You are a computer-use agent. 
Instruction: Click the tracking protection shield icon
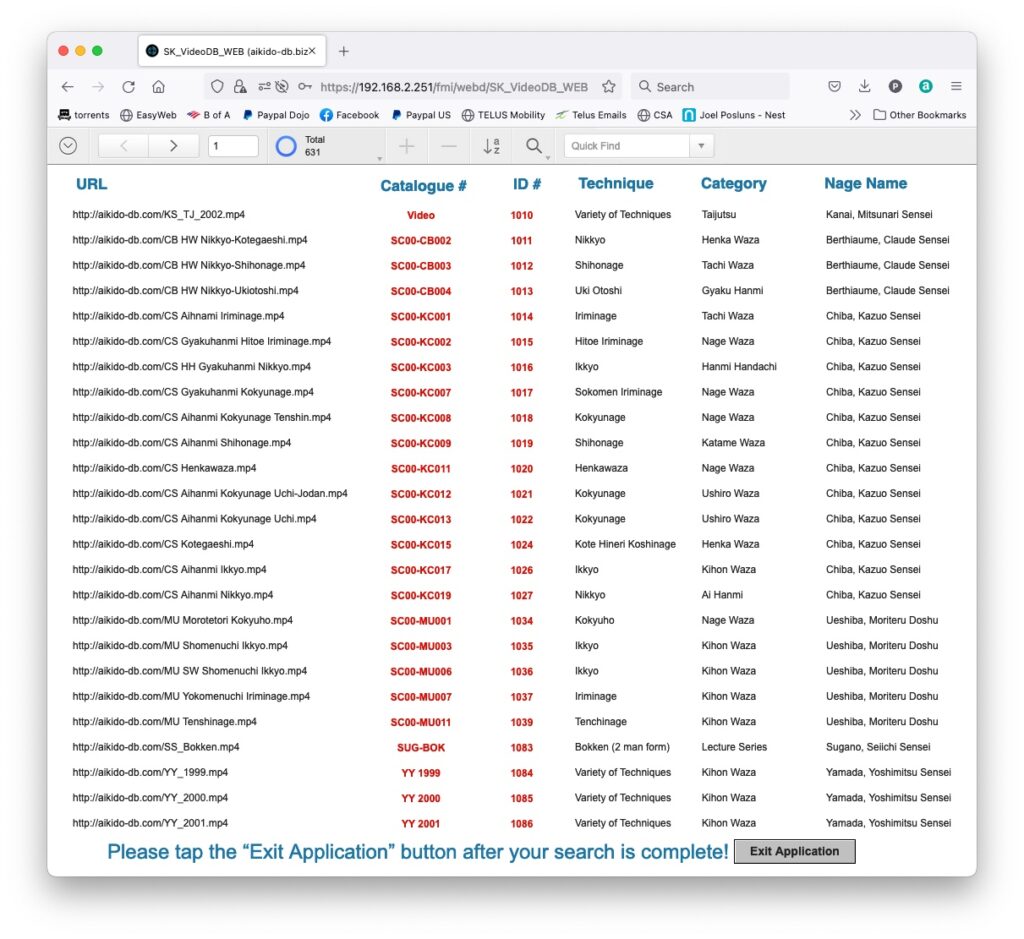(217, 87)
